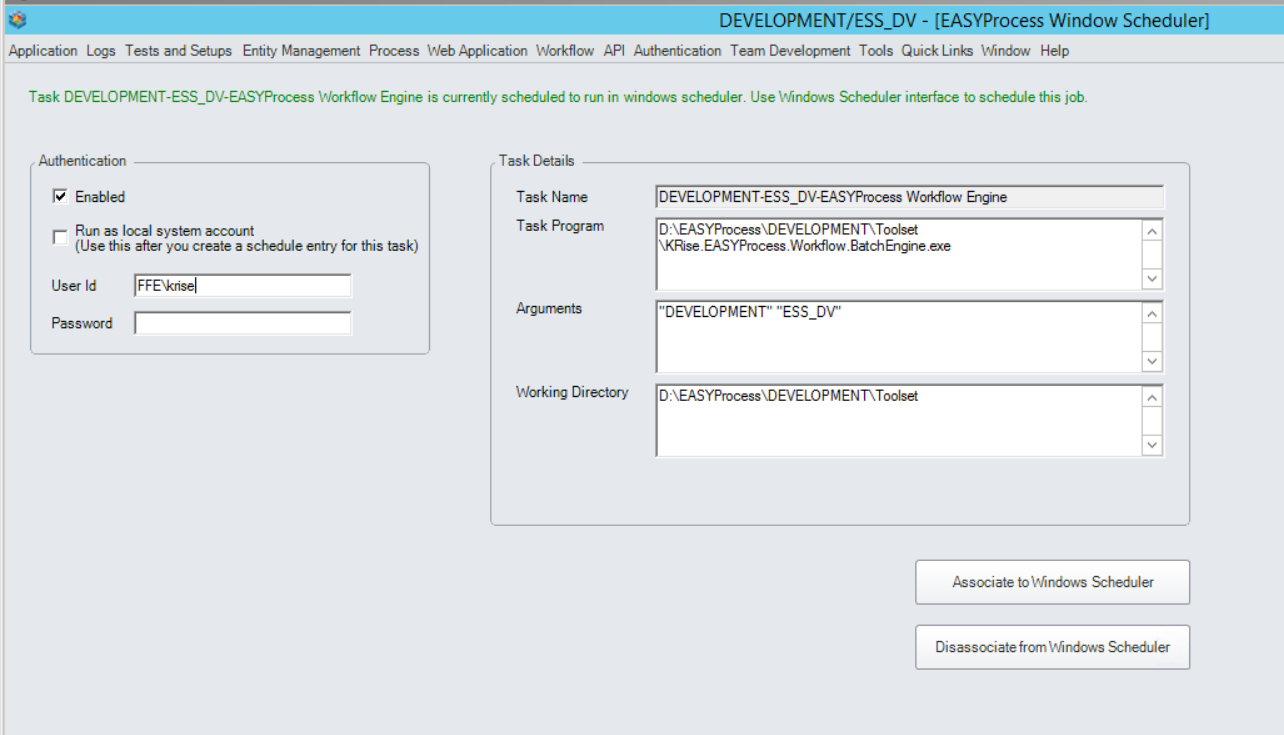1284x735 pixels.
Task: Uncheck the Enabled checkbox
Action: click(60, 197)
